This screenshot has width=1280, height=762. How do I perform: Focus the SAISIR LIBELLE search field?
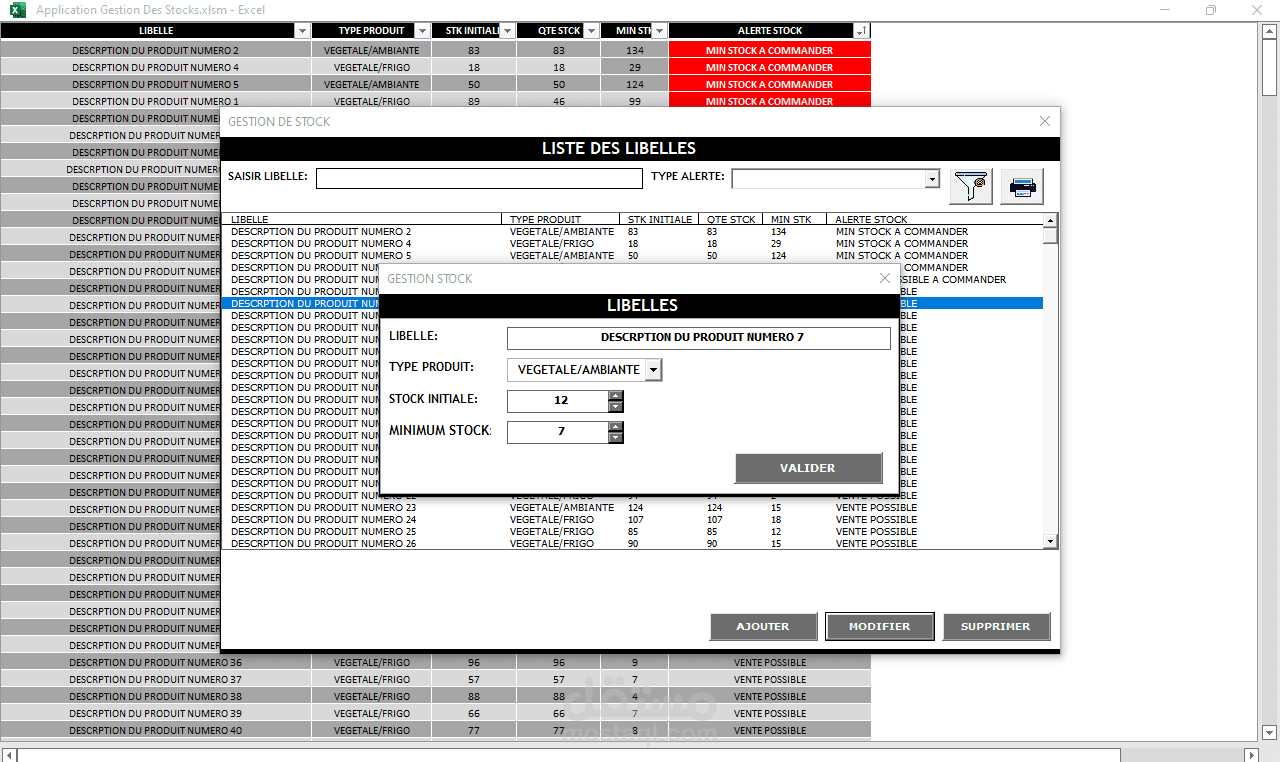pos(479,178)
